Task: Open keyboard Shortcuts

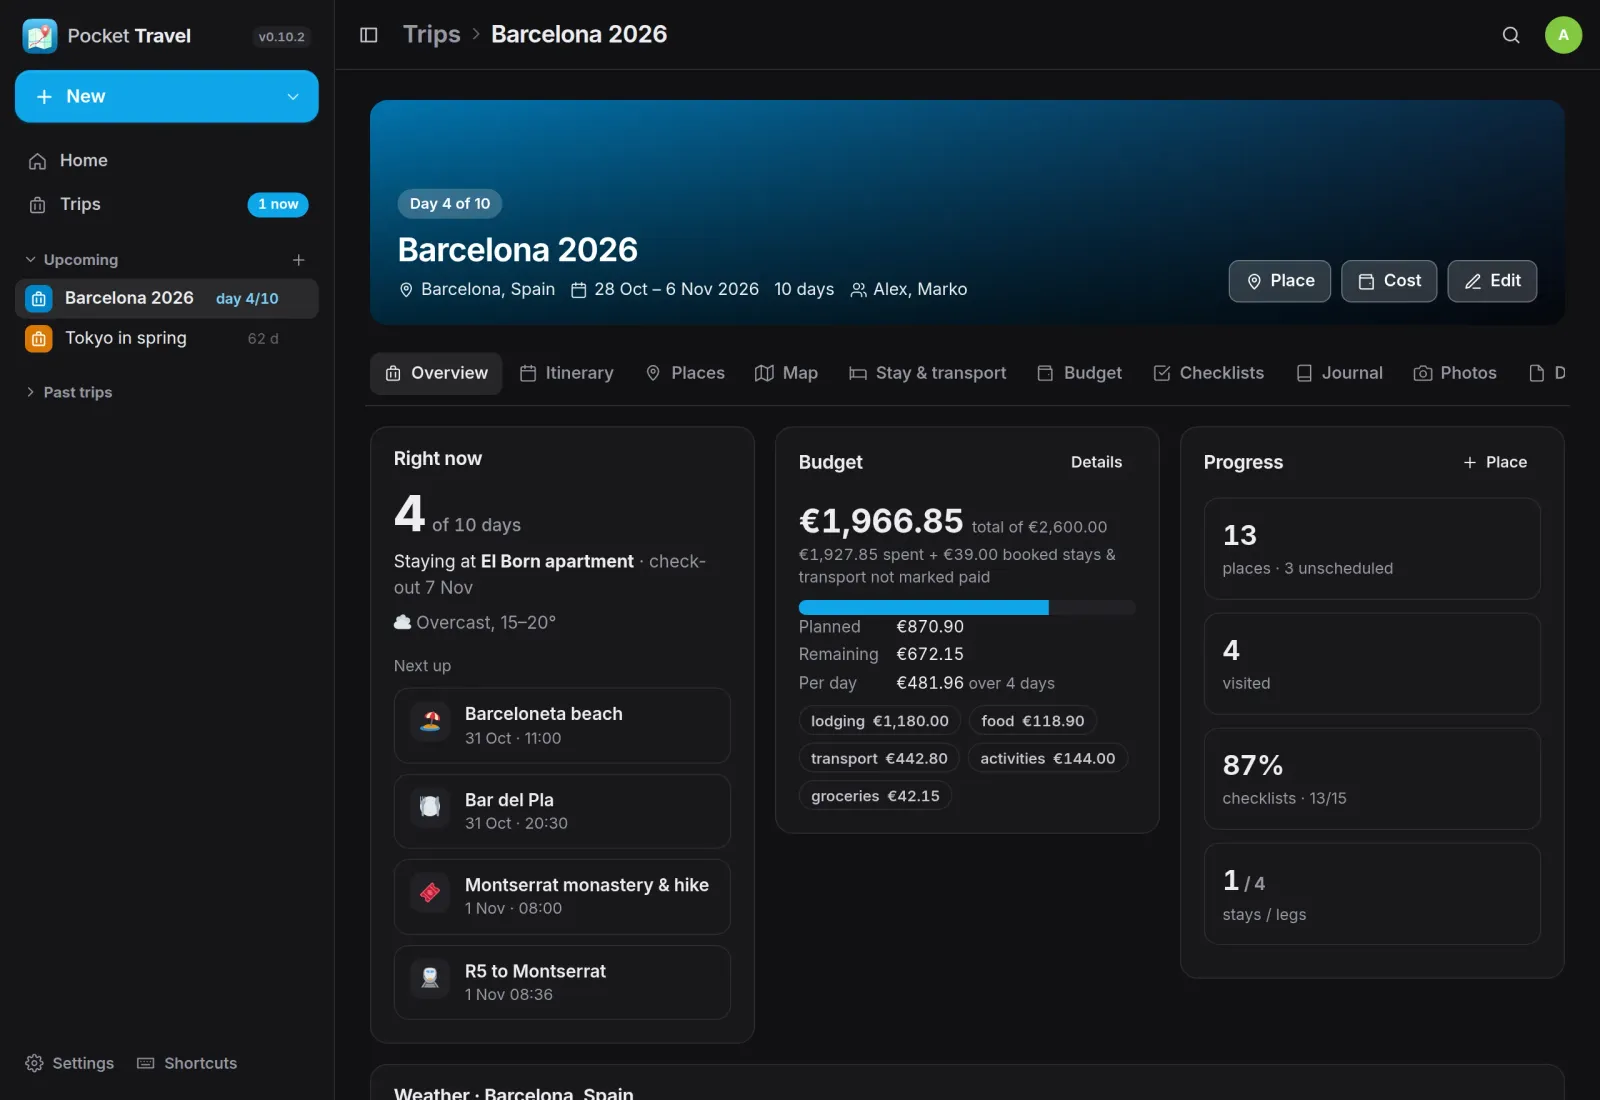Action: pos(187,1063)
